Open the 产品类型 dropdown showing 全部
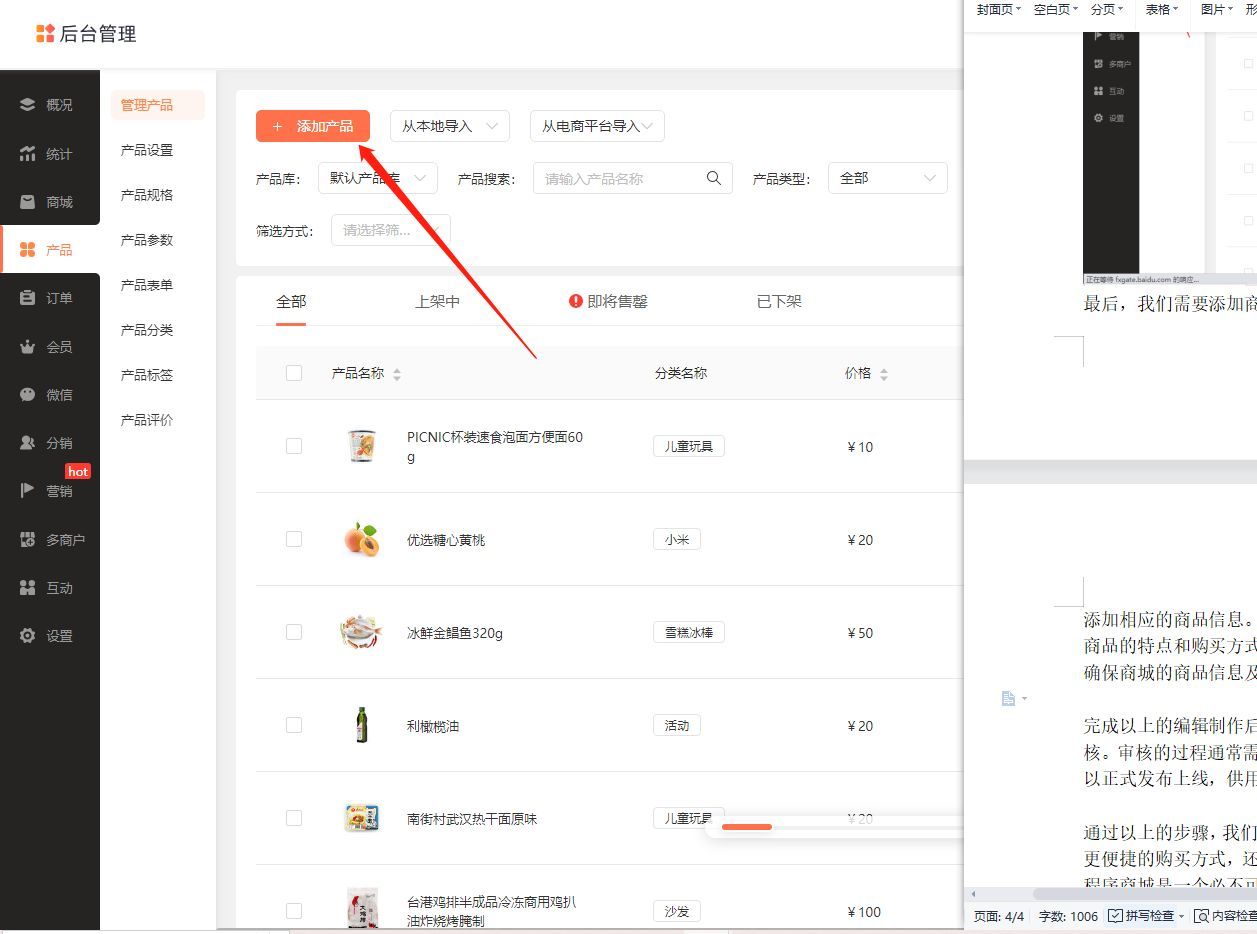The height and width of the screenshot is (934, 1257). (887, 177)
